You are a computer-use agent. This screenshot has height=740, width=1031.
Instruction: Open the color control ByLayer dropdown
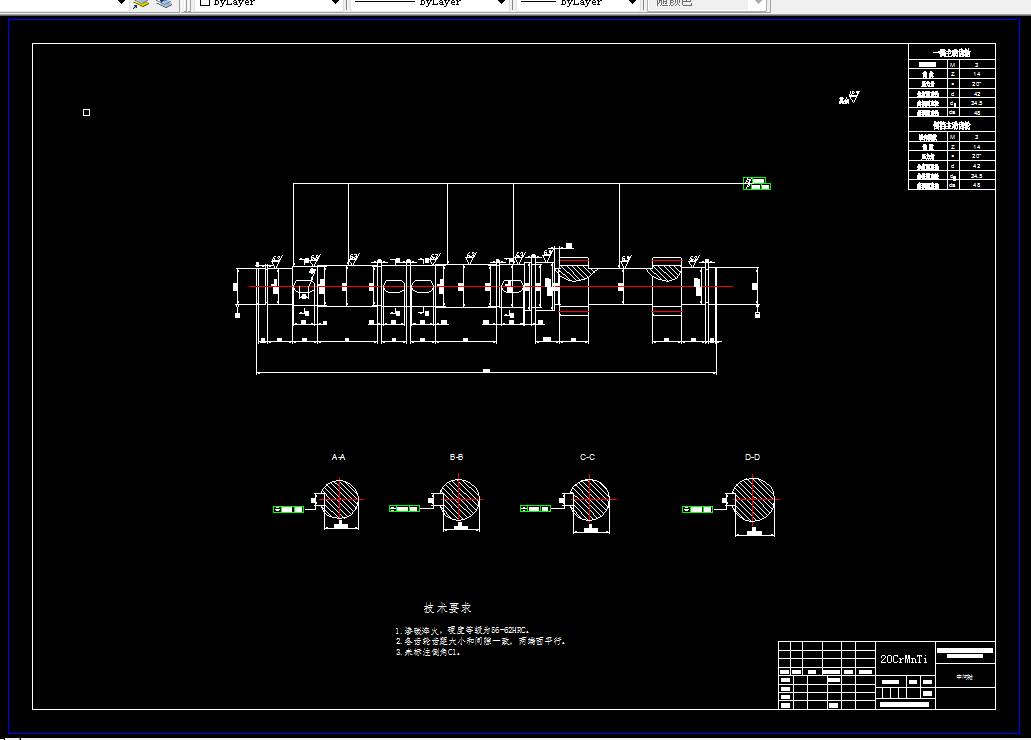pos(268,3)
